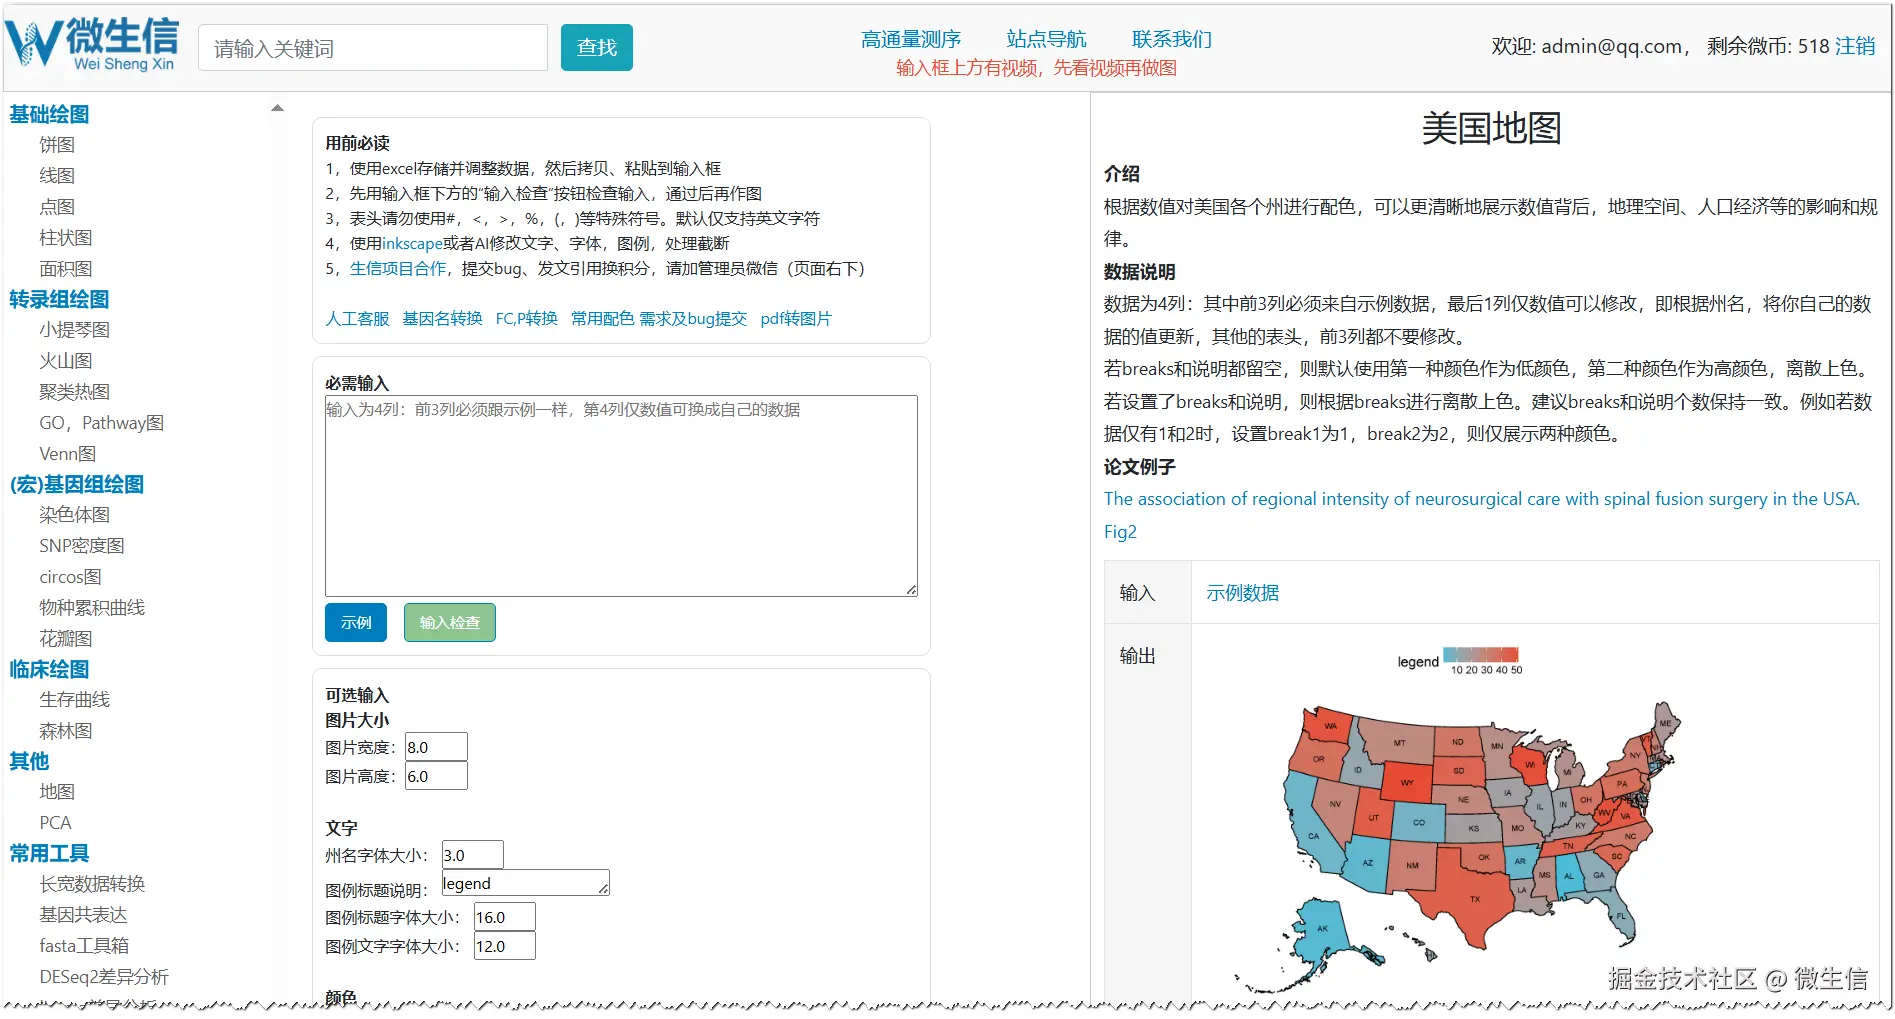
Task: Open 线图 in the sidebar
Action: coord(57,176)
